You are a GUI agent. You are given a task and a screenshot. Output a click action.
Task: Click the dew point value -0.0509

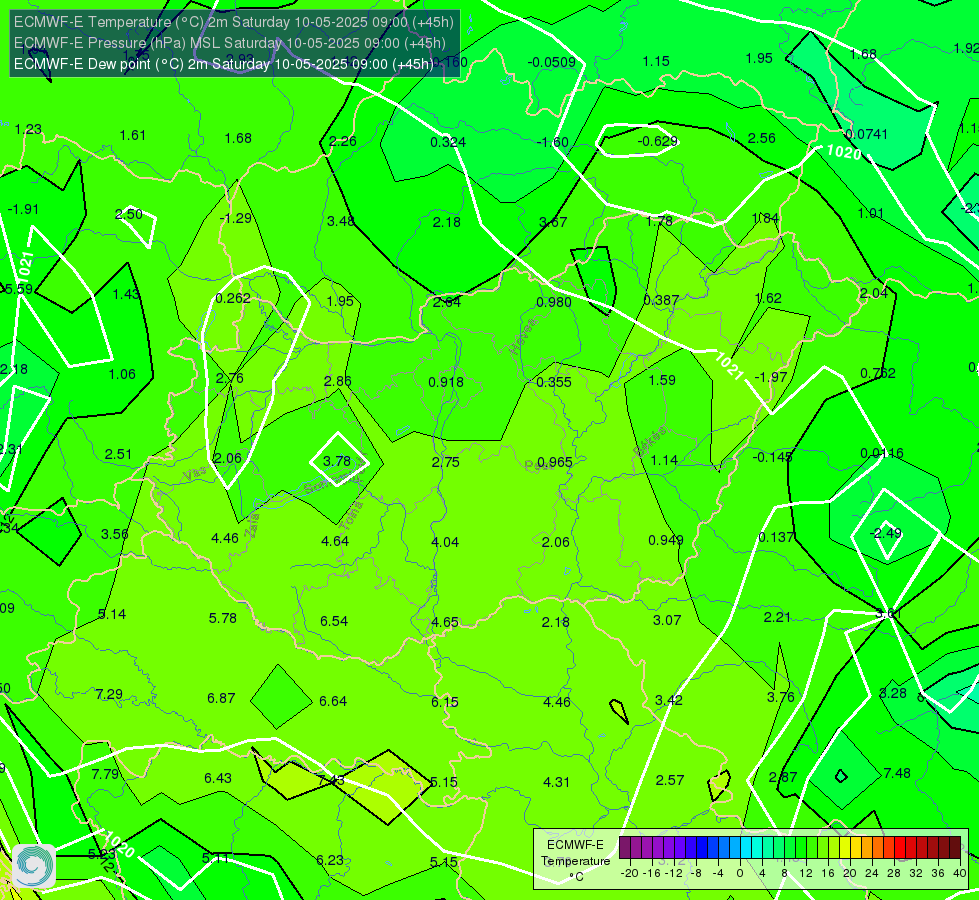pos(552,62)
